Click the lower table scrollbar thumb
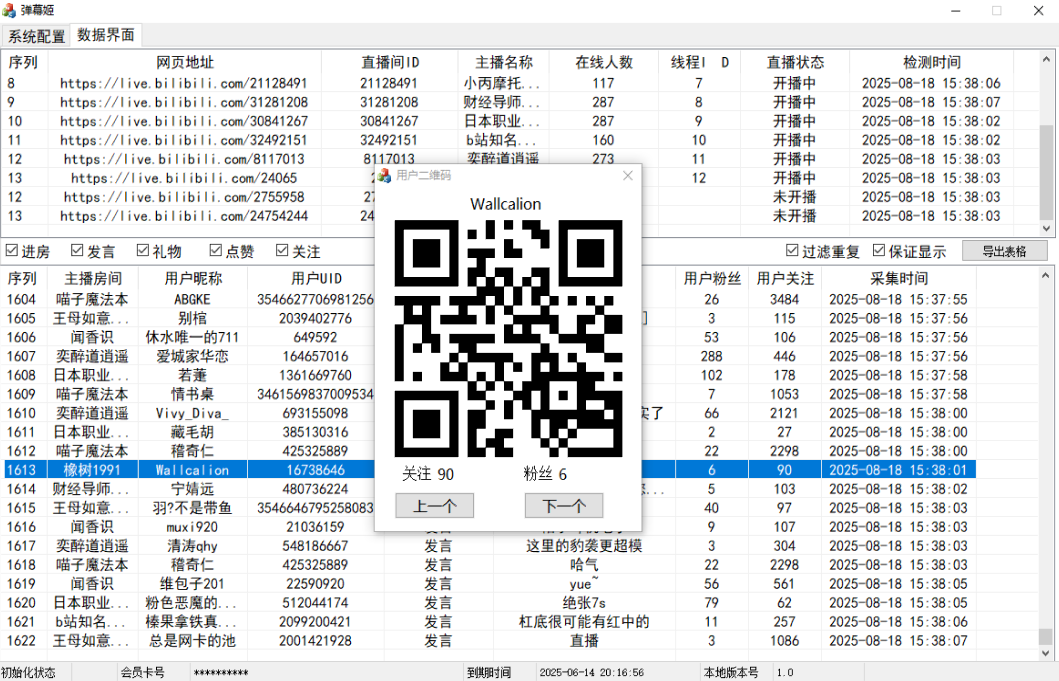The height and width of the screenshot is (681, 1059). coord(1045,636)
